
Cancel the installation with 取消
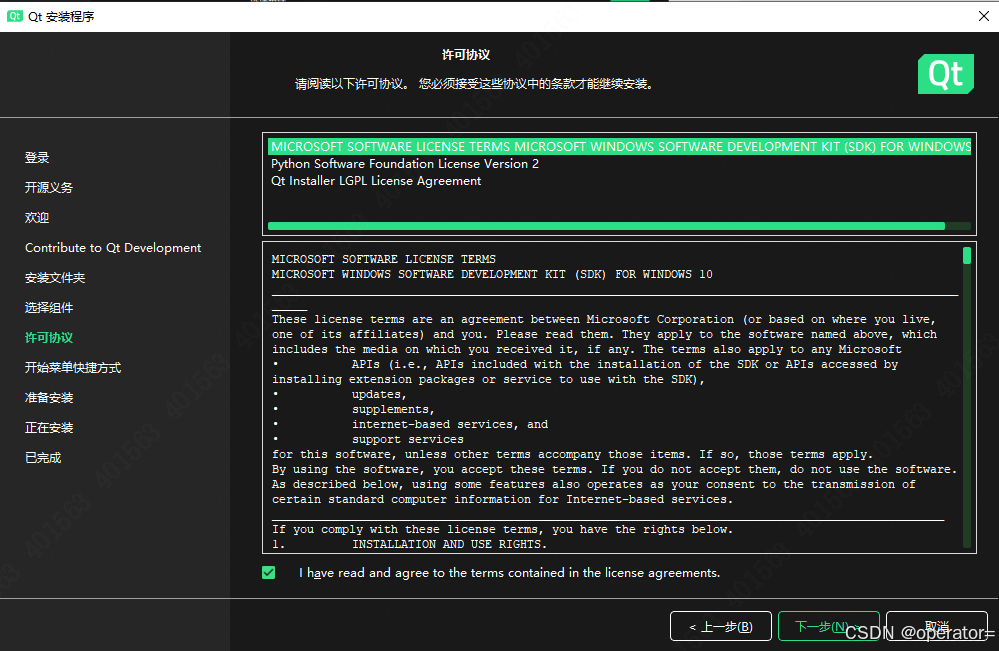(x=937, y=626)
